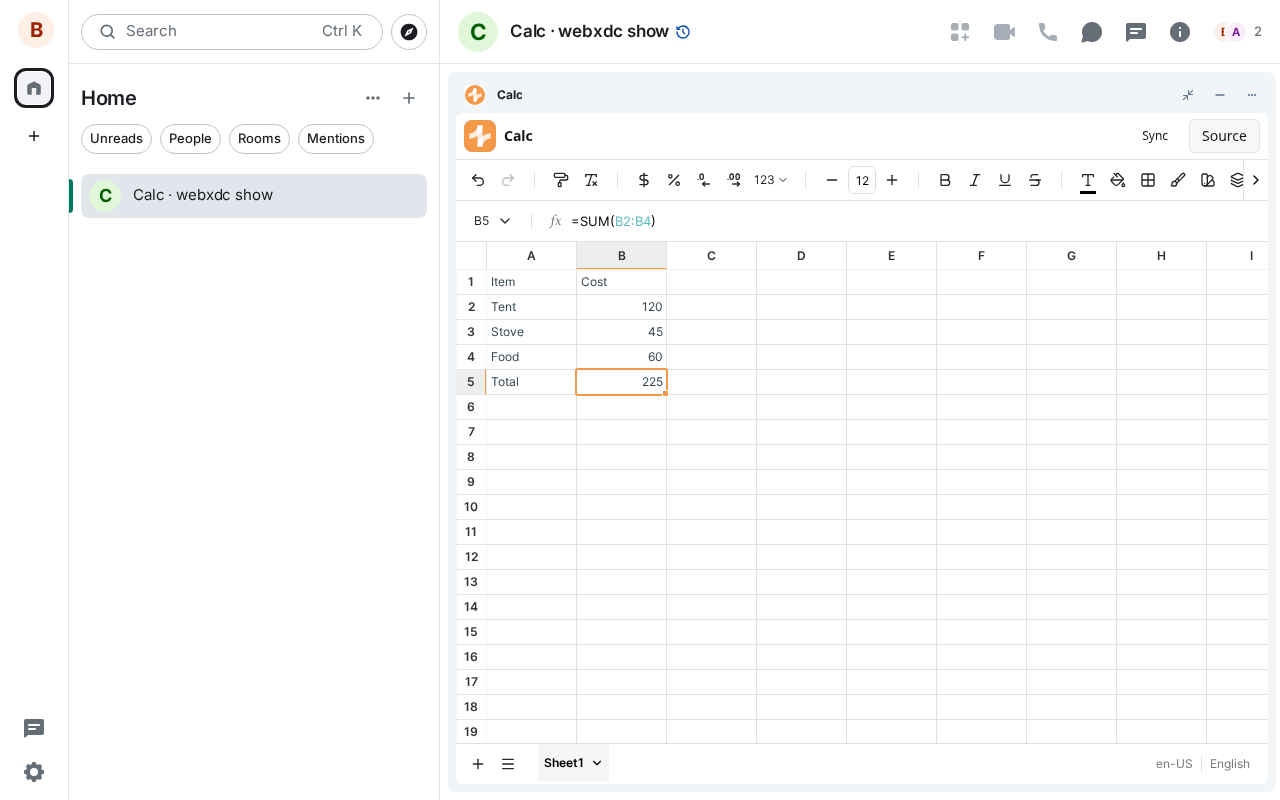The width and height of the screenshot is (1280, 800).
Task: Open the Sheet1 tab dropdown
Action: tap(597, 763)
